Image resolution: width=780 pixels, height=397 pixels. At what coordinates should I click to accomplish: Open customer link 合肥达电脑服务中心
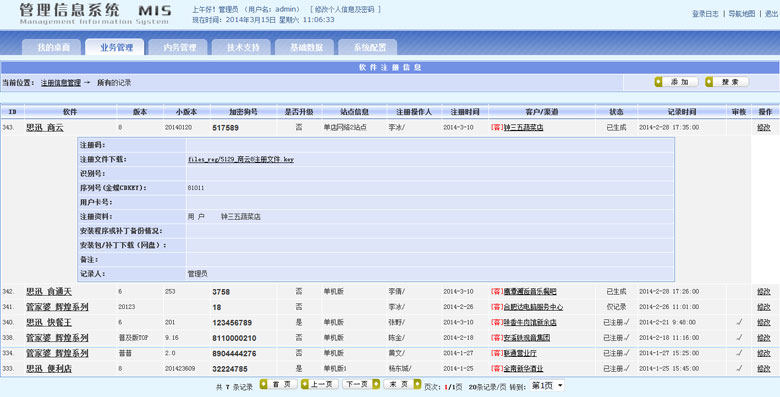533,307
